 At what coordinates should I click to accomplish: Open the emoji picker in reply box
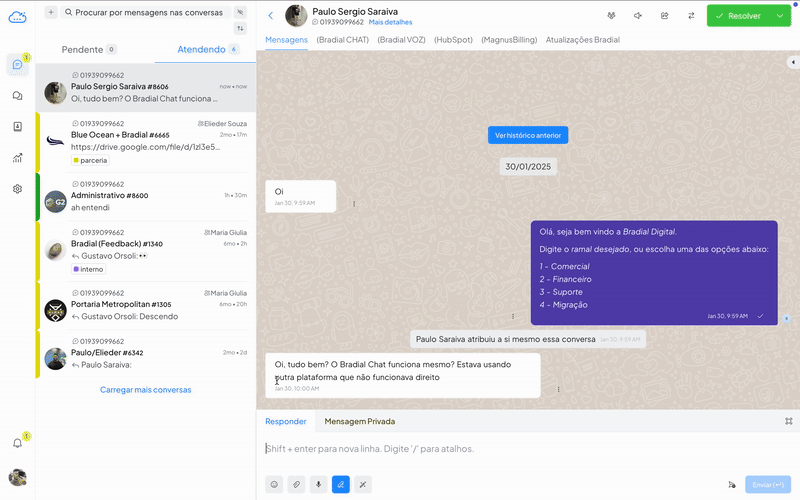[x=274, y=484]
